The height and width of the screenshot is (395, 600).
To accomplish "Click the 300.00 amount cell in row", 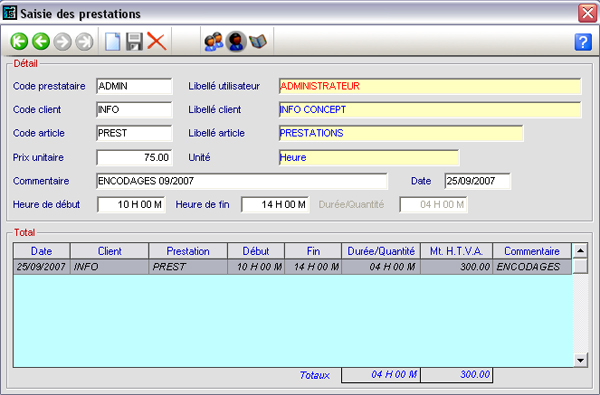I will tap(457, 267).
